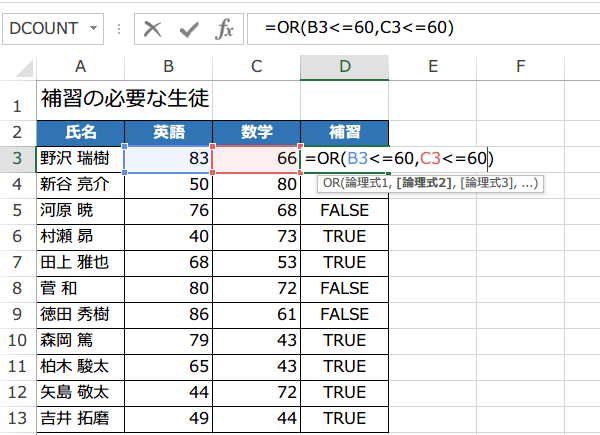Click the English score 40 for 村瀬 昴
Image resolution: width=600 pixels, height=435 pixels.
click(168, 236)
